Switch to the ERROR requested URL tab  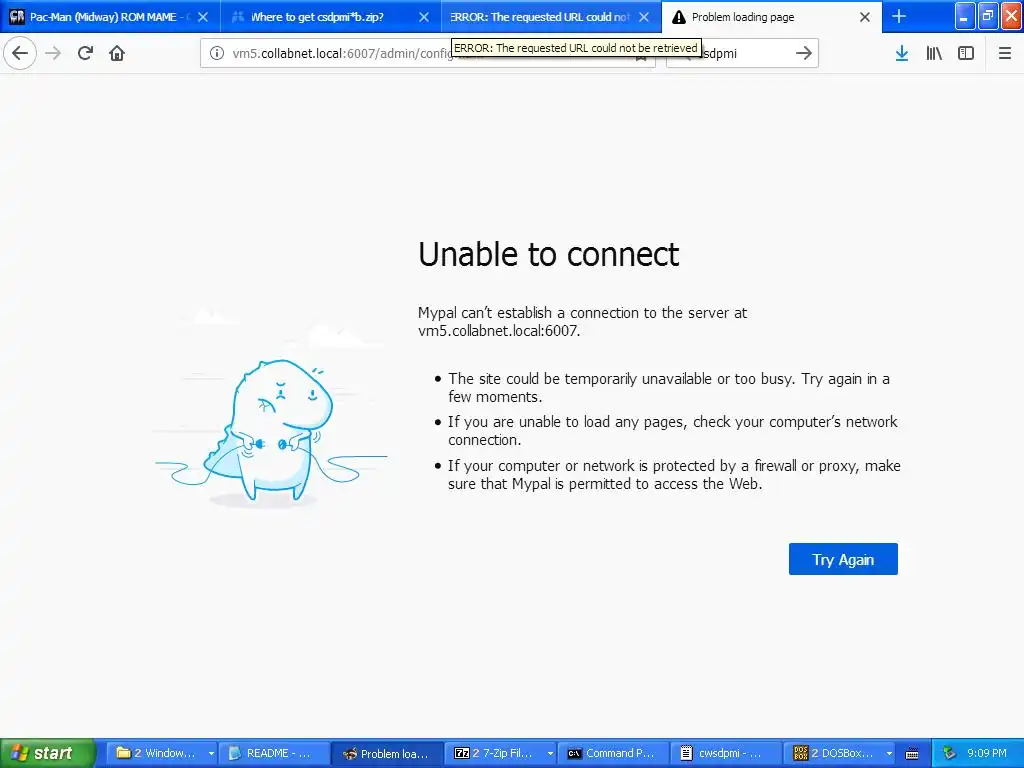tap(551, 17)
